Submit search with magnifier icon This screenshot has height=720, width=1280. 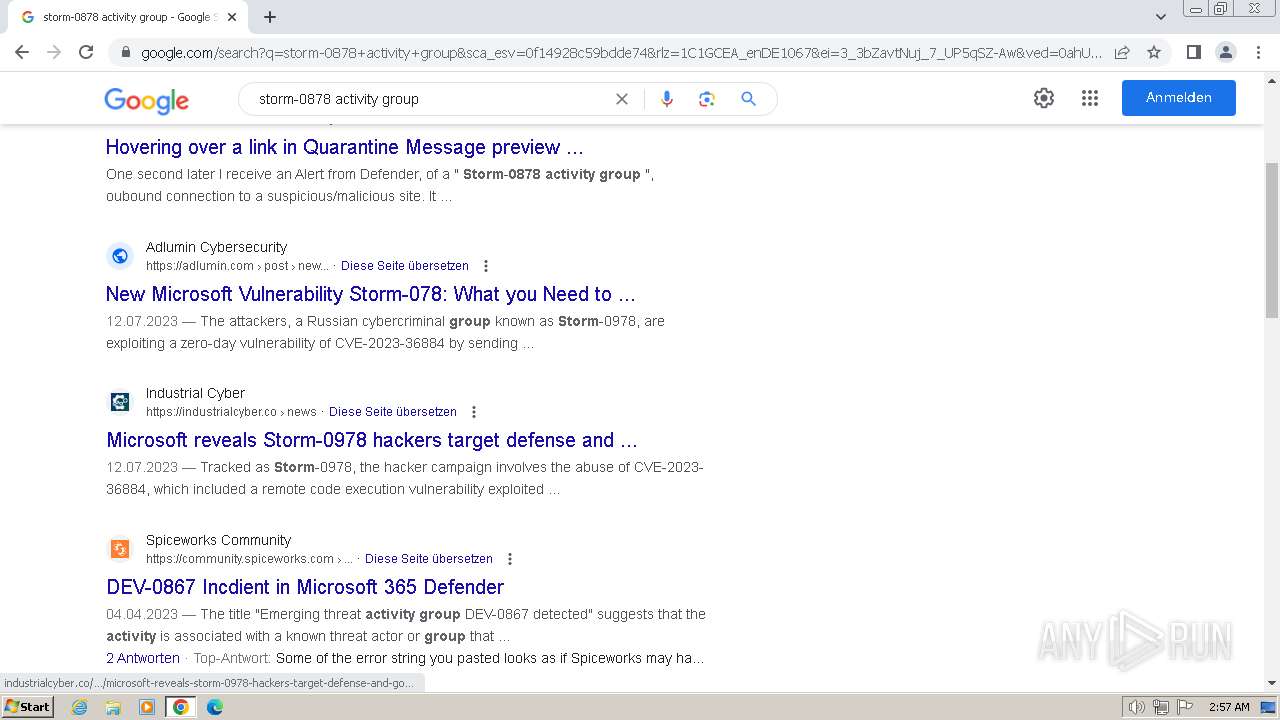click(748, 99)
